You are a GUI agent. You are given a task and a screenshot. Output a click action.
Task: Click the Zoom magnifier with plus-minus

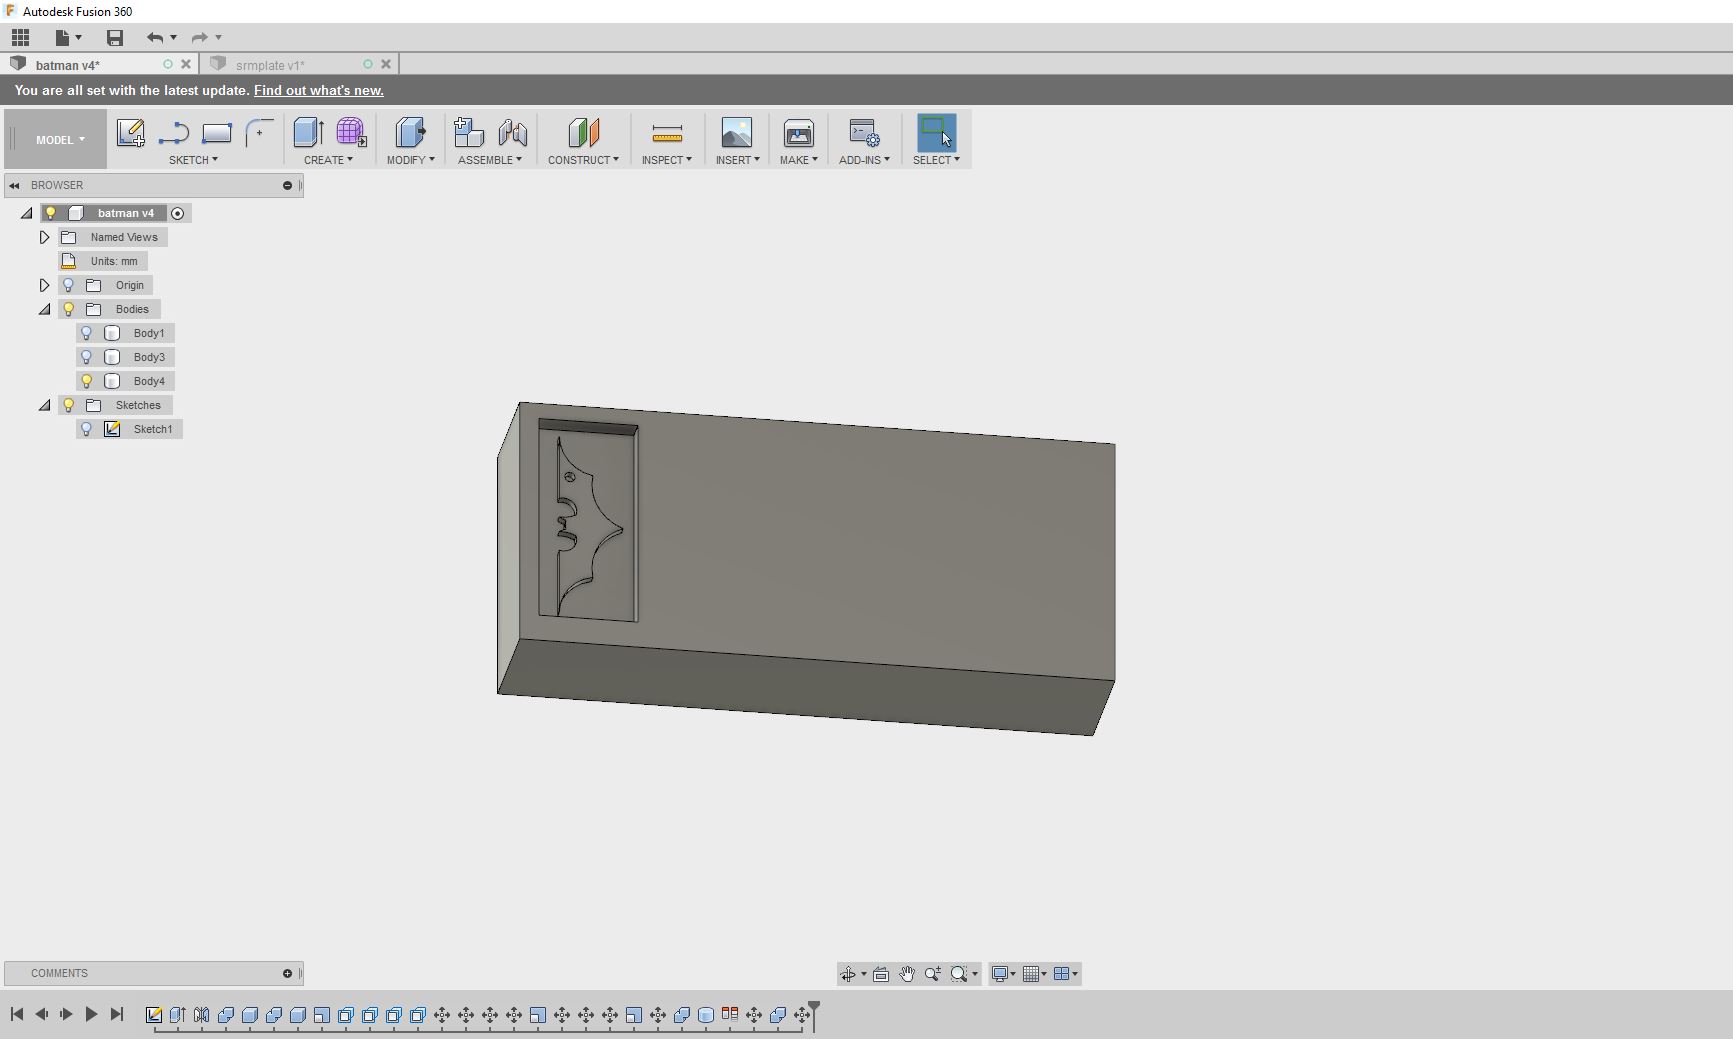click(933, 974)
